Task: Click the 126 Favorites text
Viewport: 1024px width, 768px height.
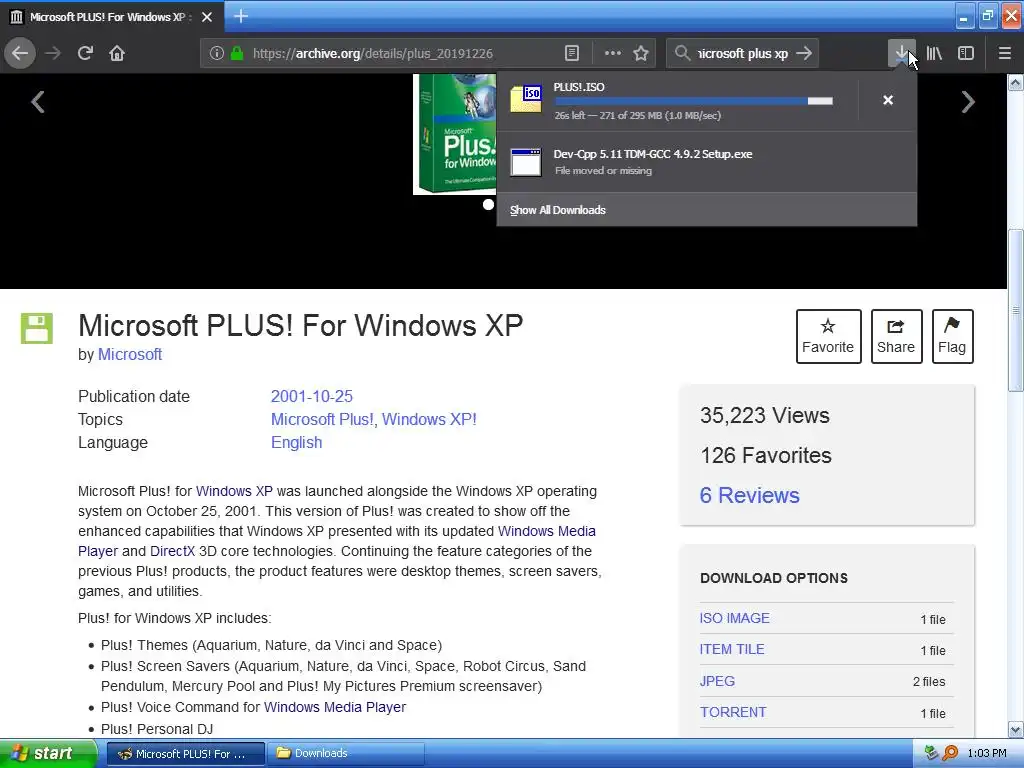Action: [x=765, y=455]
